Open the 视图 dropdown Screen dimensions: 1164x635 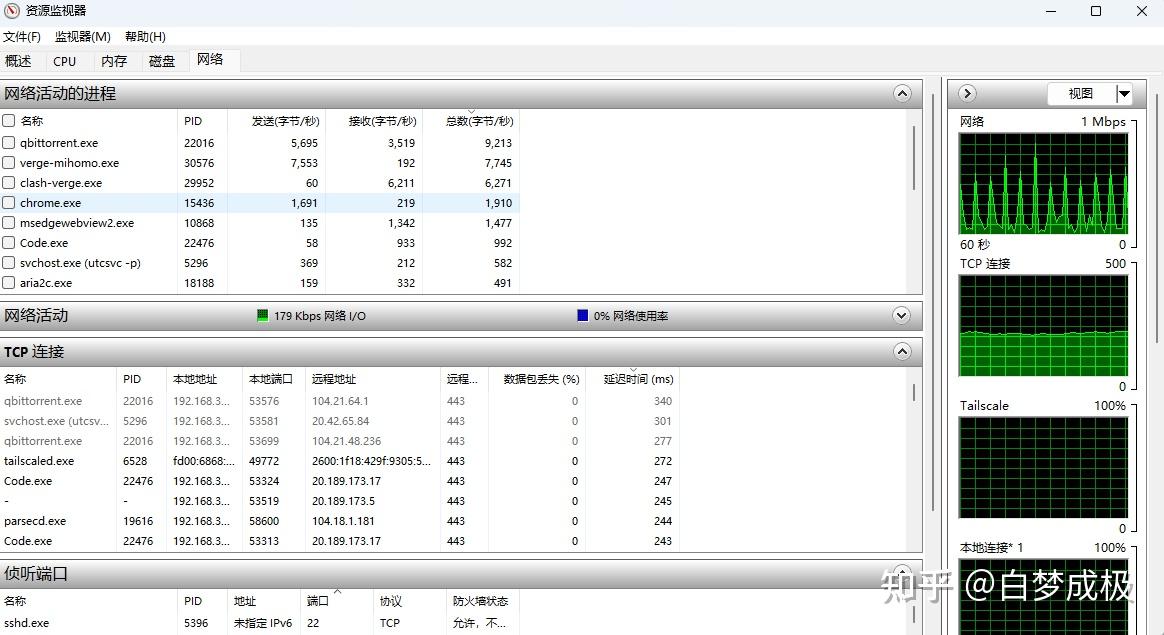(x=1124, y=93)
